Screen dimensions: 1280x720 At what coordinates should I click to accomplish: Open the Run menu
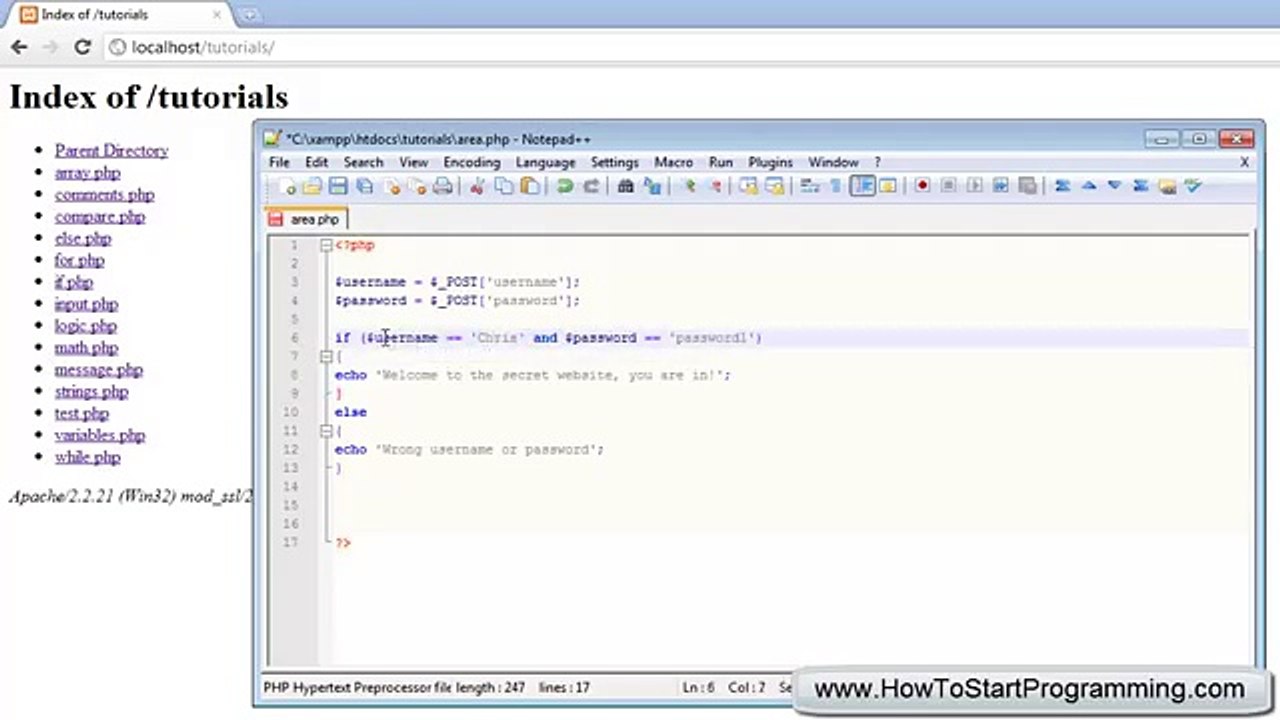(x=720, y=162)
